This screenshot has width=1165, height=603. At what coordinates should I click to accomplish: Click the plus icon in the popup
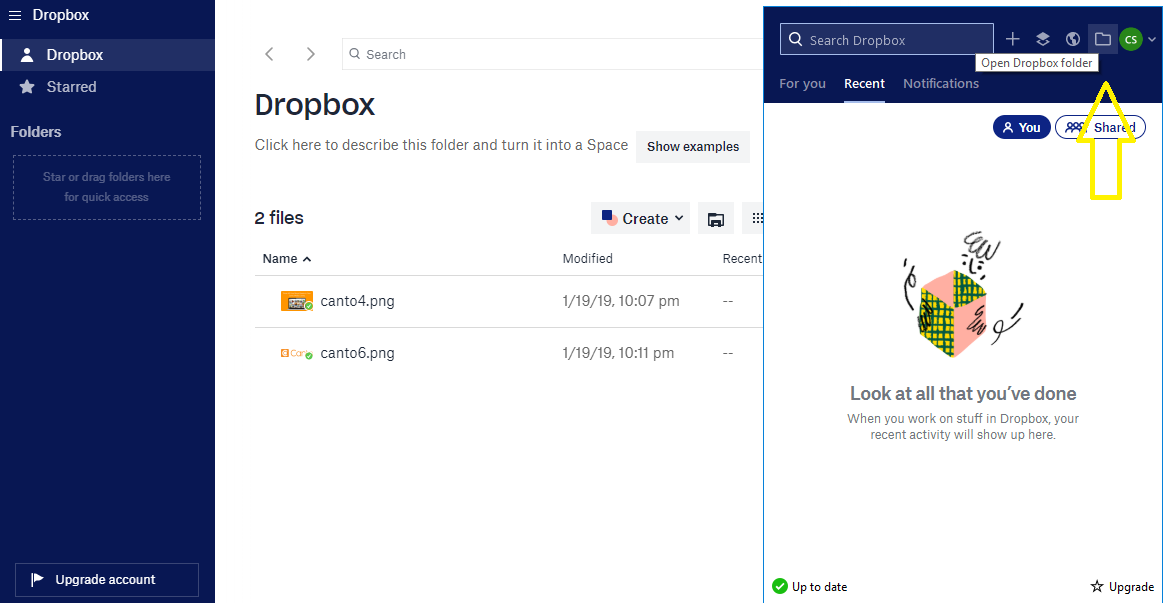(x=1013, y=39)
